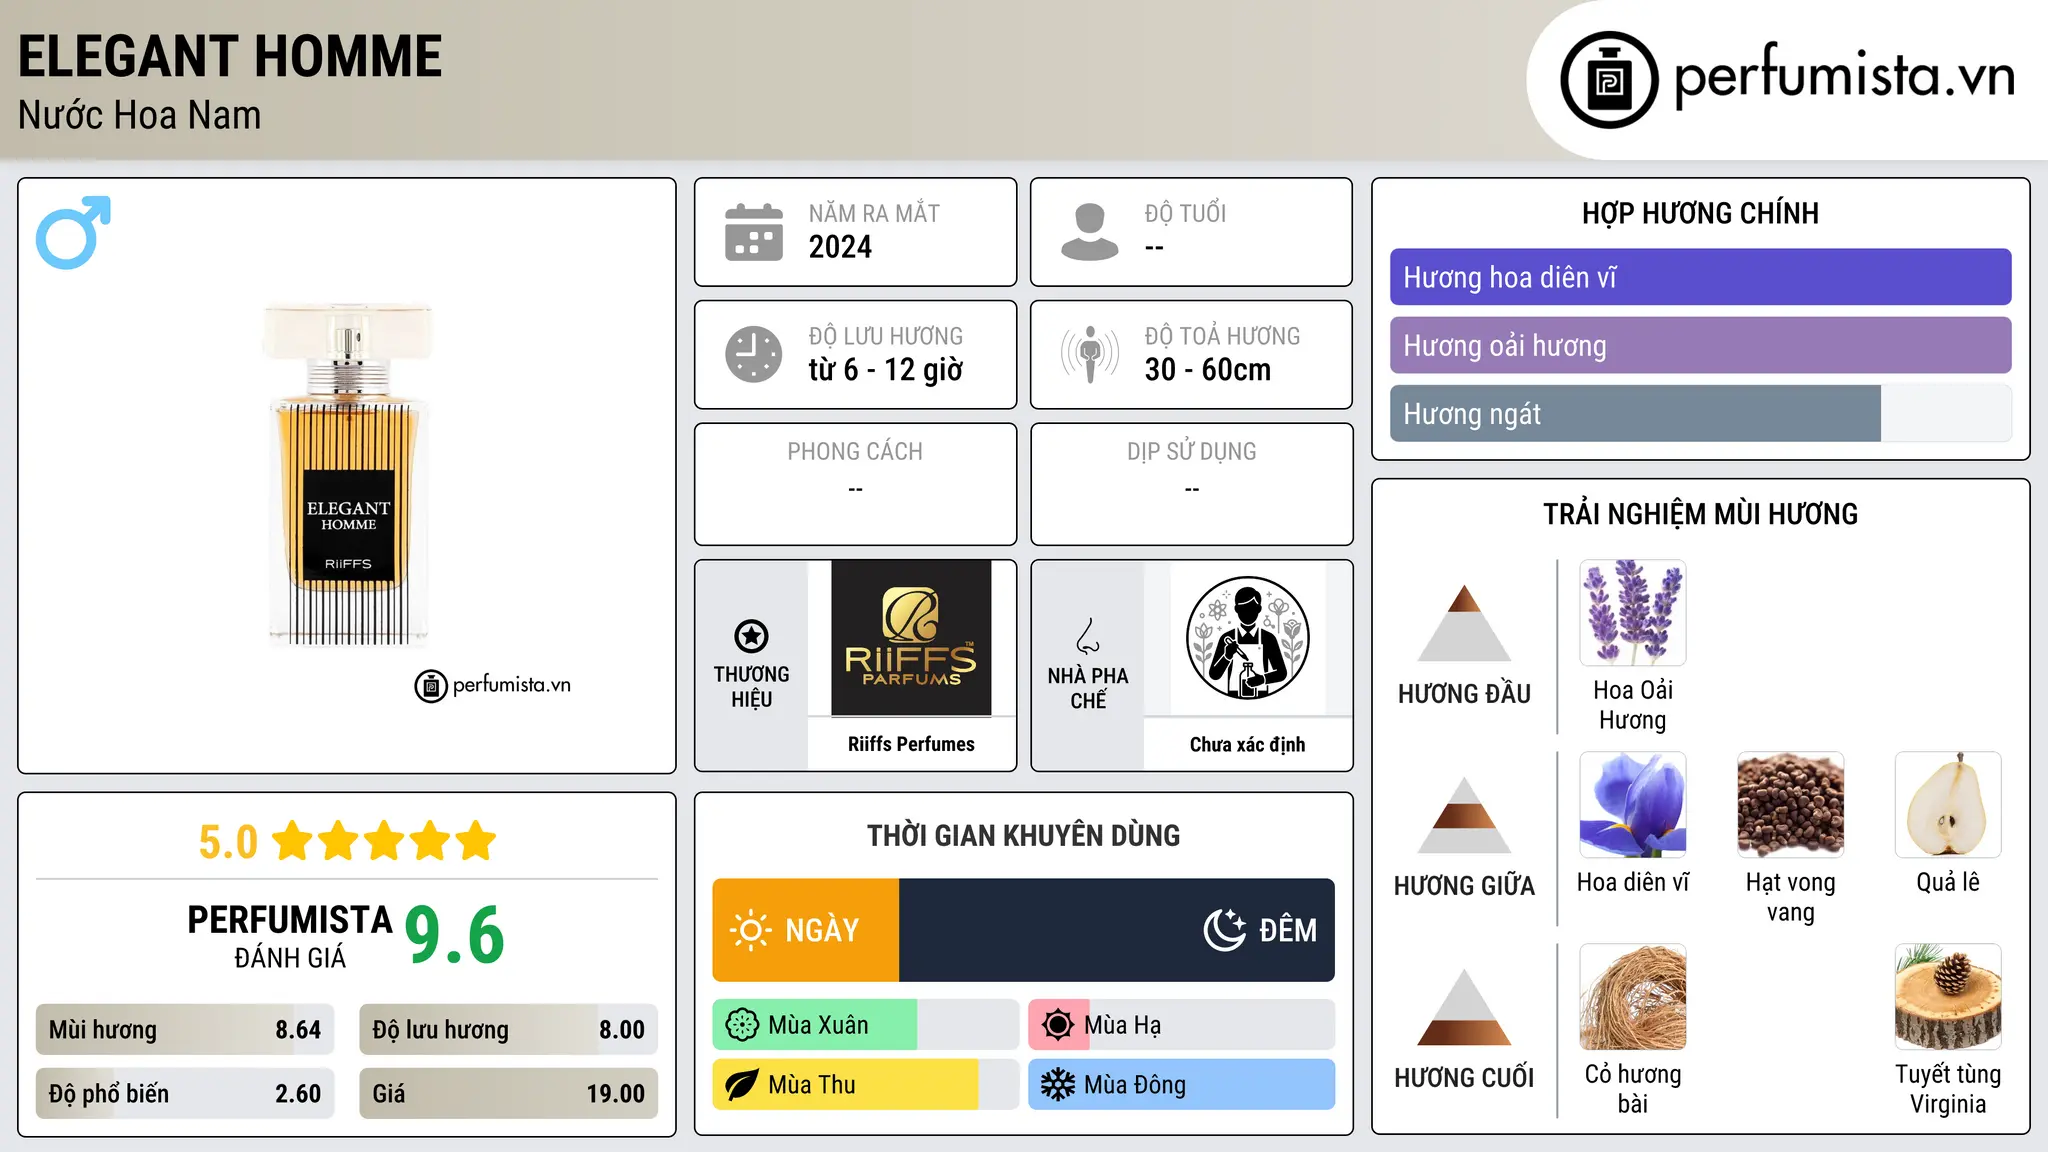Select the Hương oải hương accord bar
The width and height of the screenshot is (2048, 1152).
coord(1700,345)
